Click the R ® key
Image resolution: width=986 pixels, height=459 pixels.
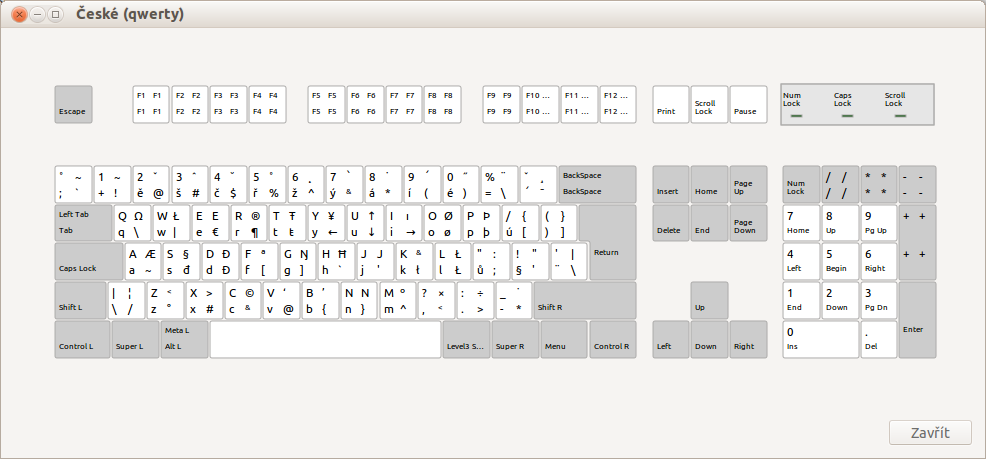point(248,223)
